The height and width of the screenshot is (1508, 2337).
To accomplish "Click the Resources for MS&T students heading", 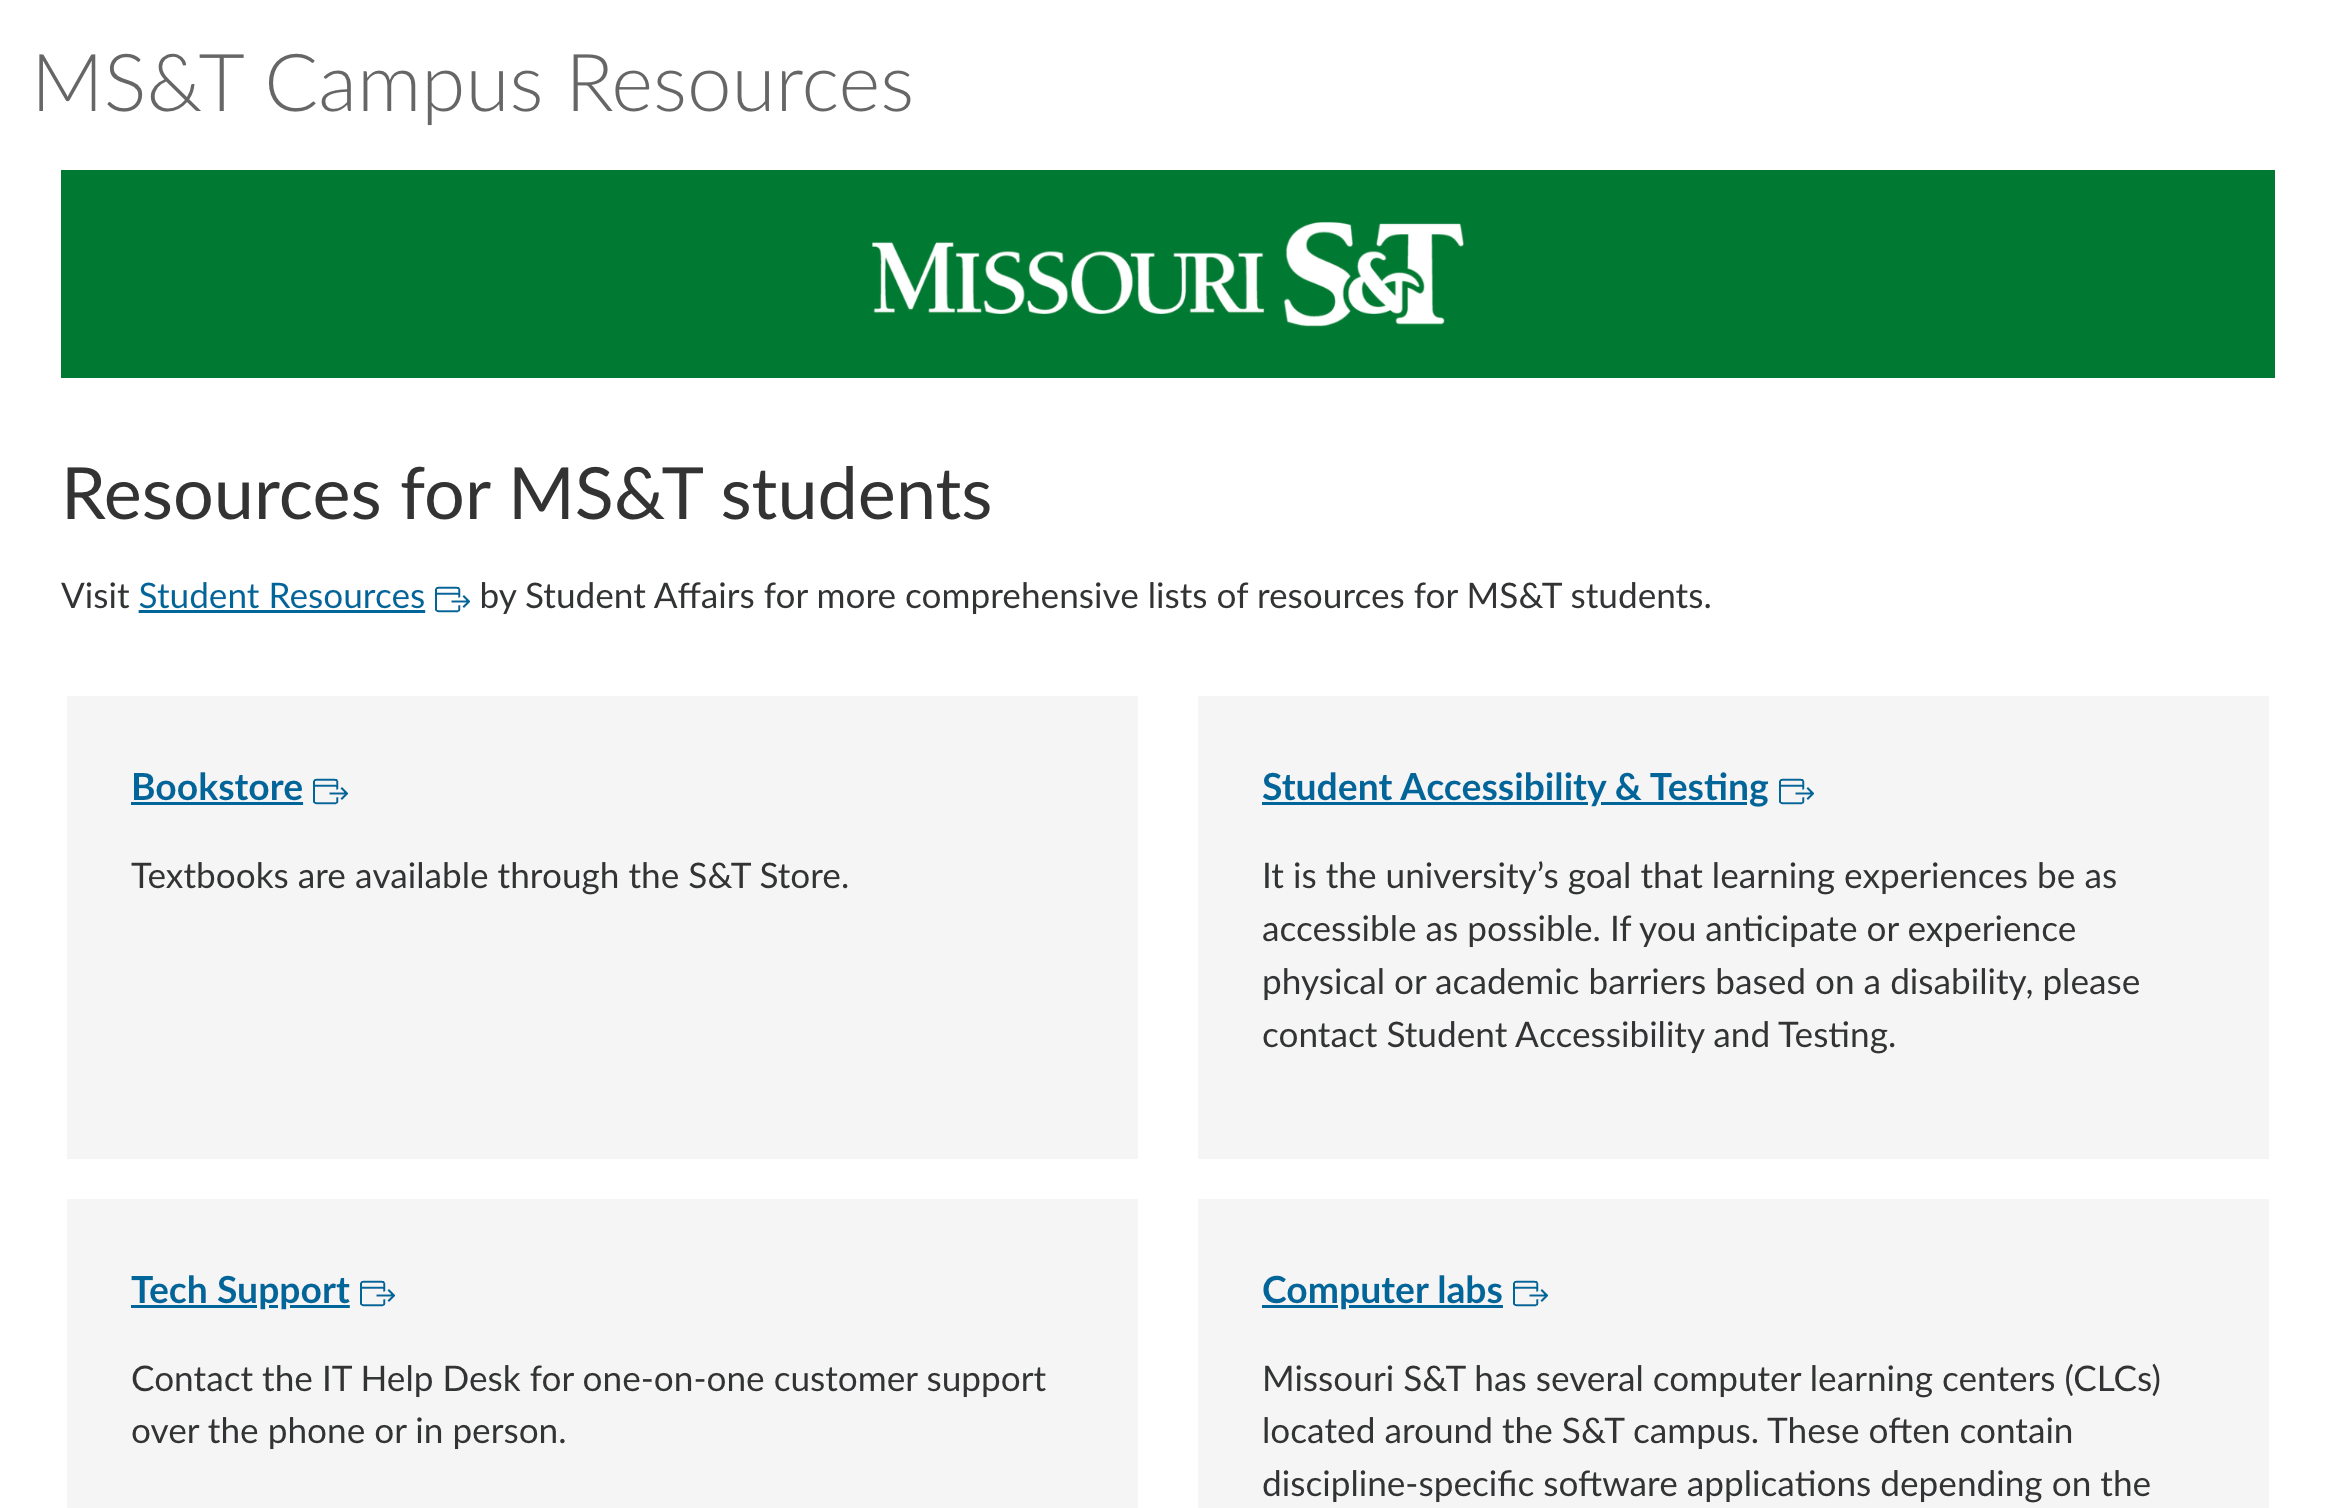I will coord(526,495).
